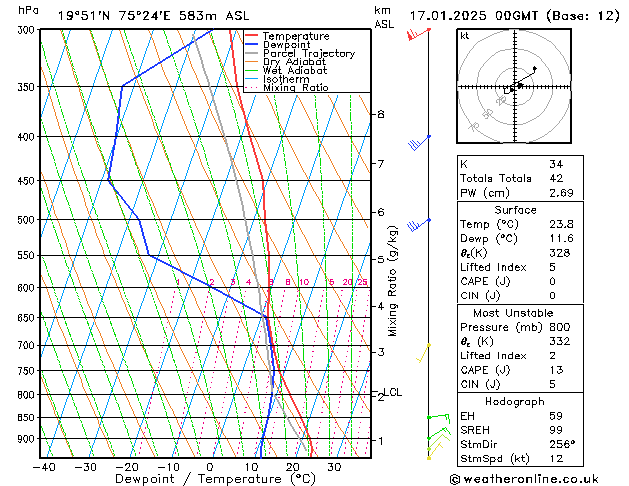Click the StmDir value '256°'

coord(562,444)
